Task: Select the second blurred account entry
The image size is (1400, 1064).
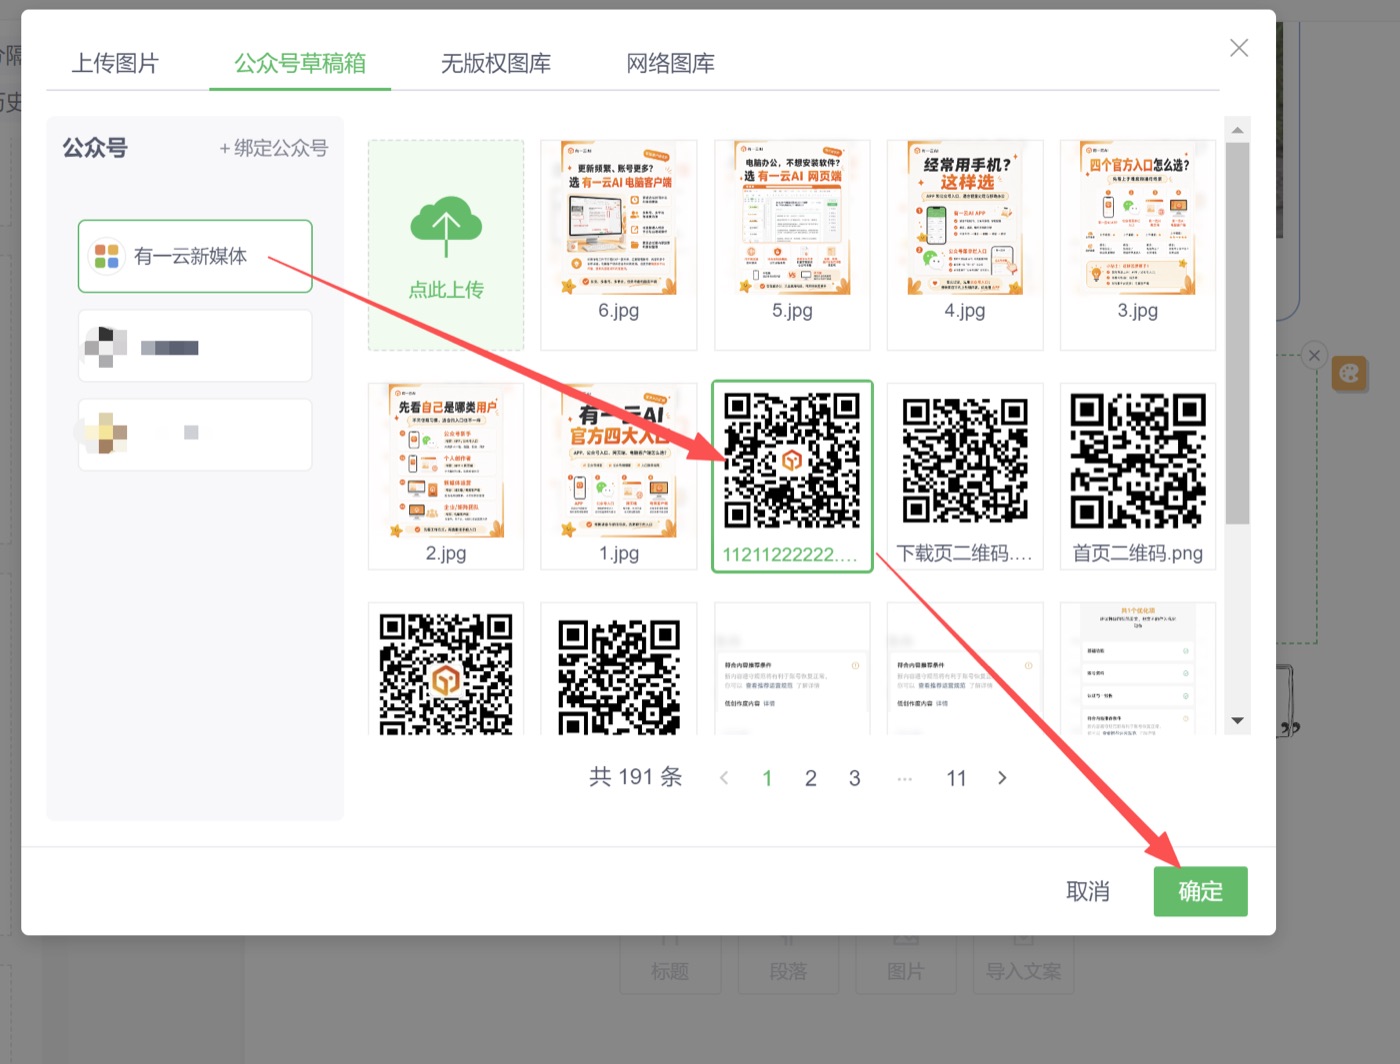Action: tap(195, 346)
